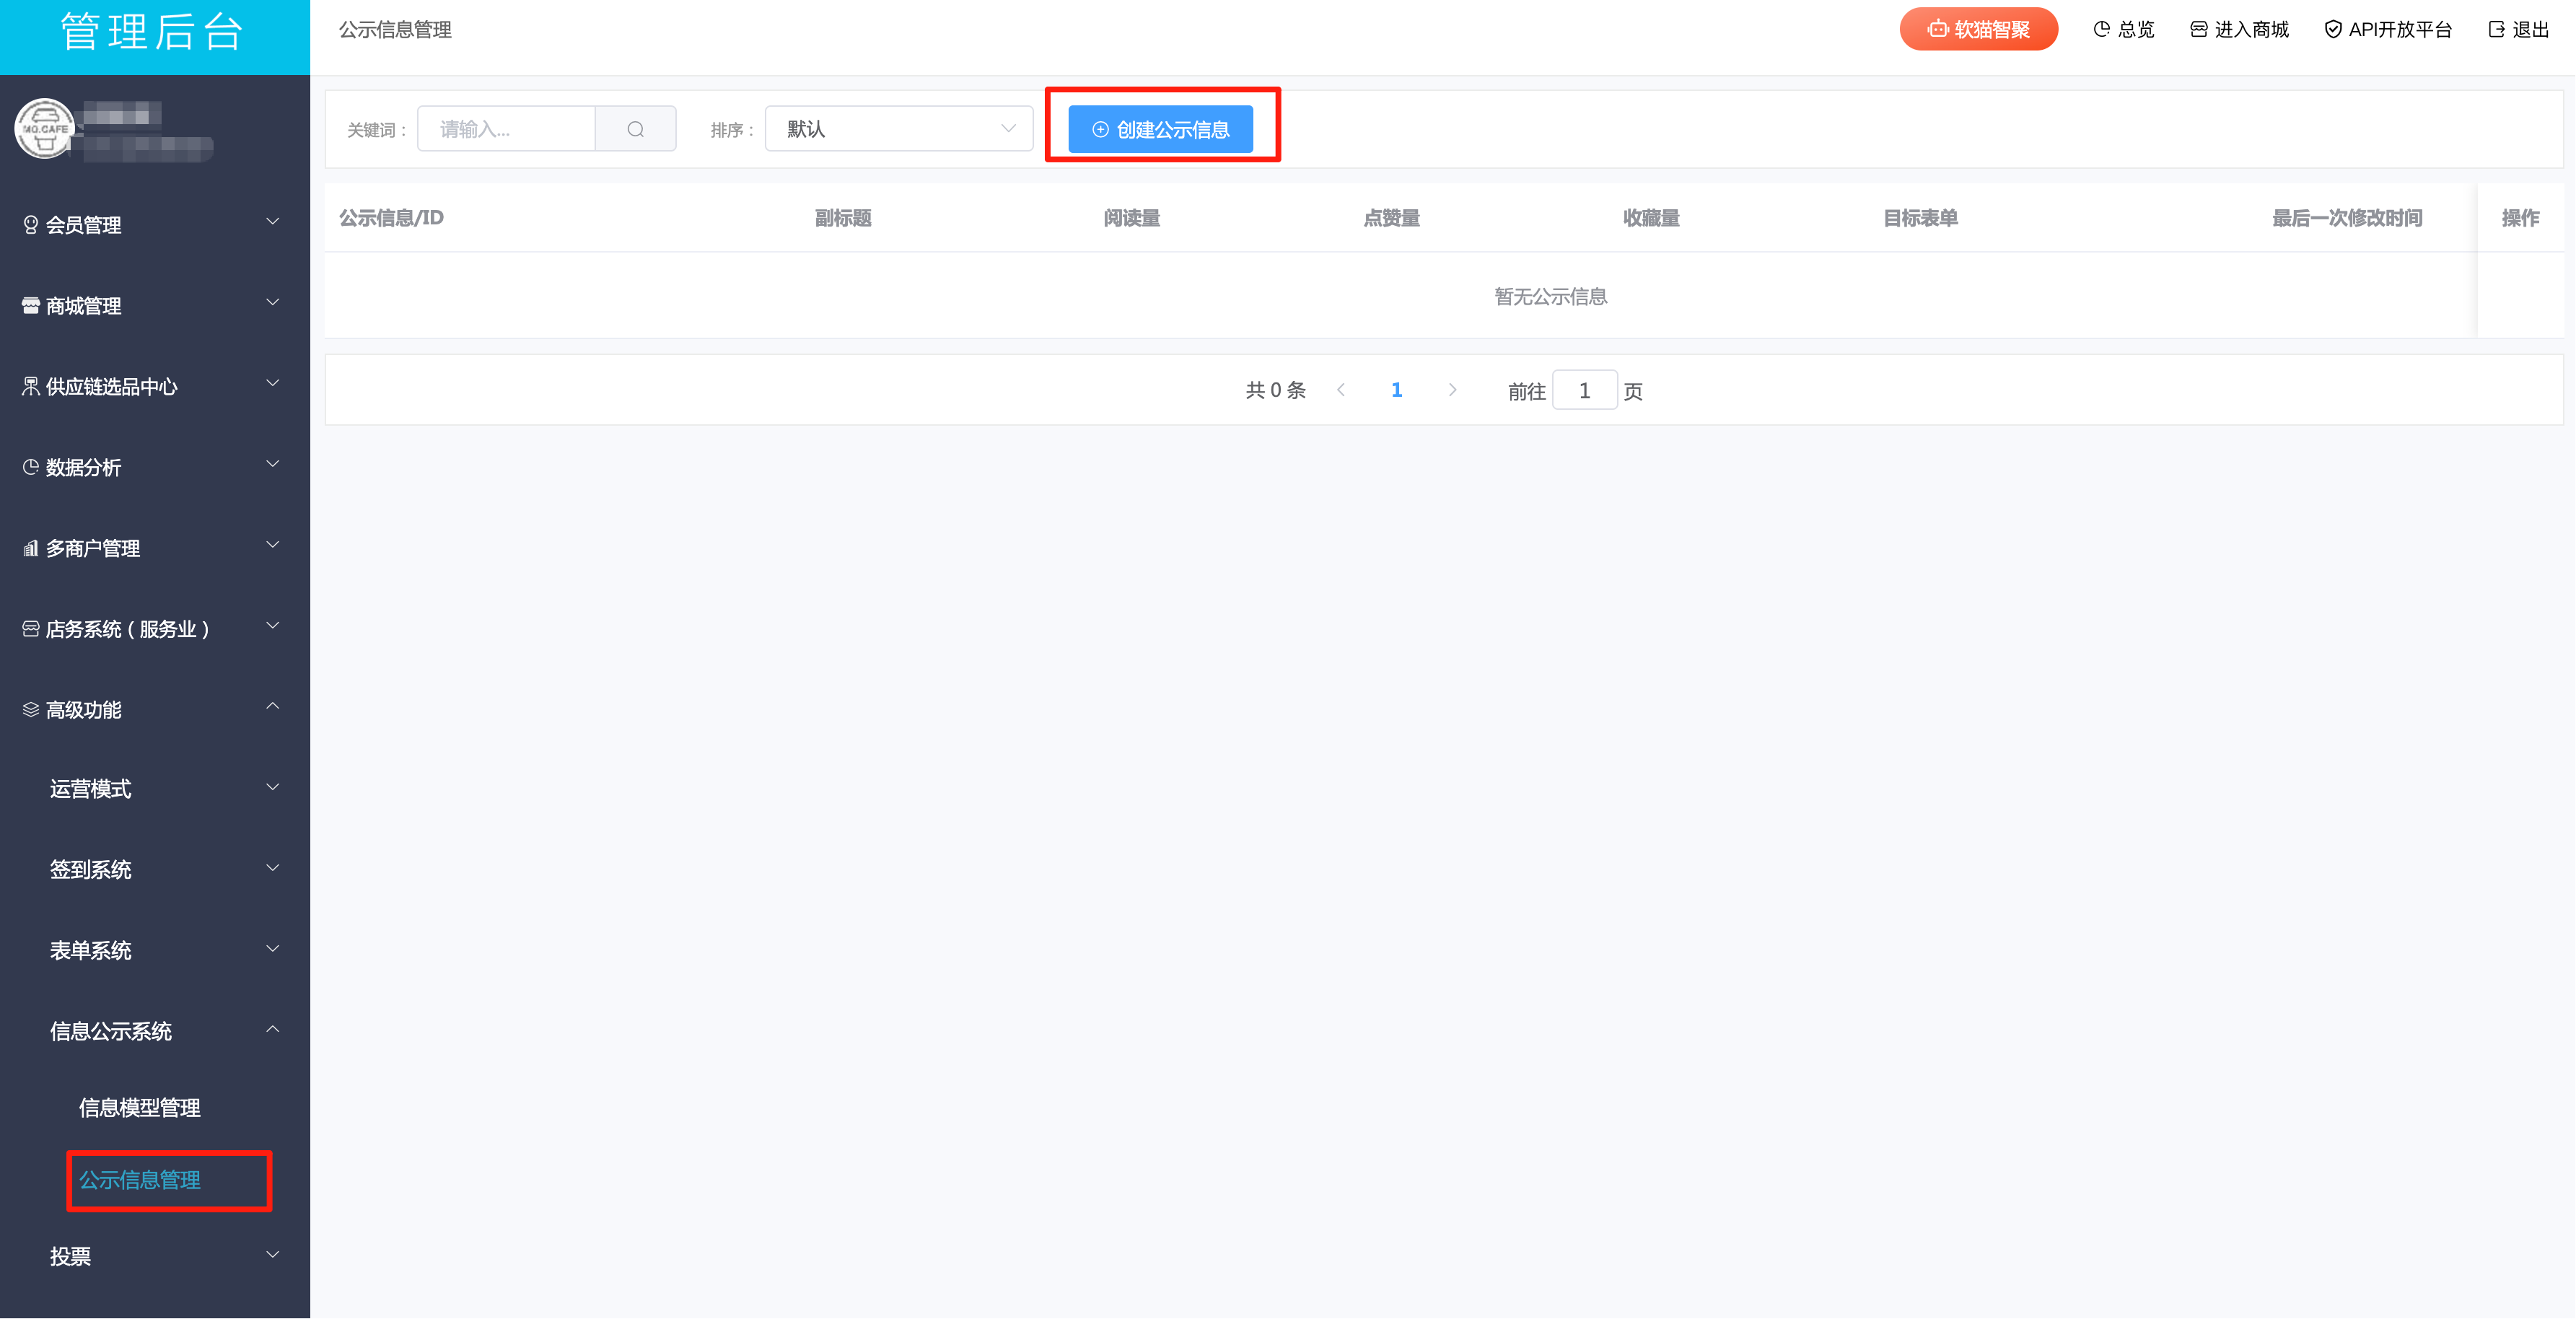Click 创建公示信息 button
Image resolution: width=2576 pixels, height=1319 pixels.
(x=1160, y=129)
